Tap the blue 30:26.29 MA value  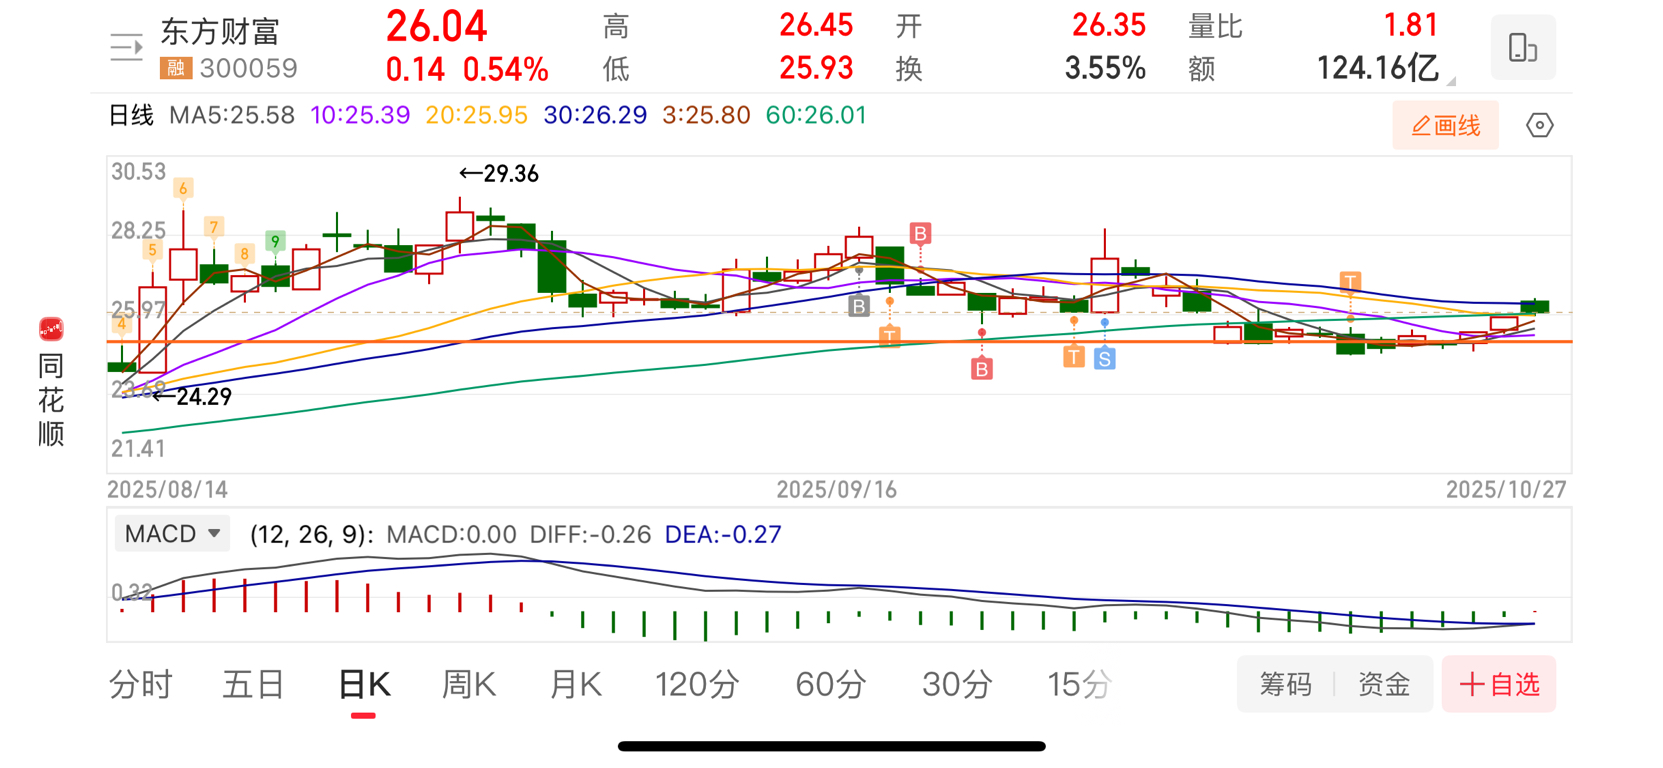coord(595,115)
